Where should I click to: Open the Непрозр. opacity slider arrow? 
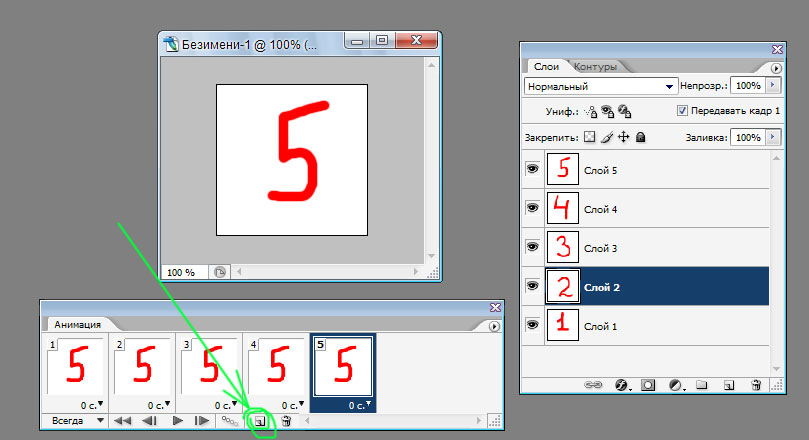point(773,86)
